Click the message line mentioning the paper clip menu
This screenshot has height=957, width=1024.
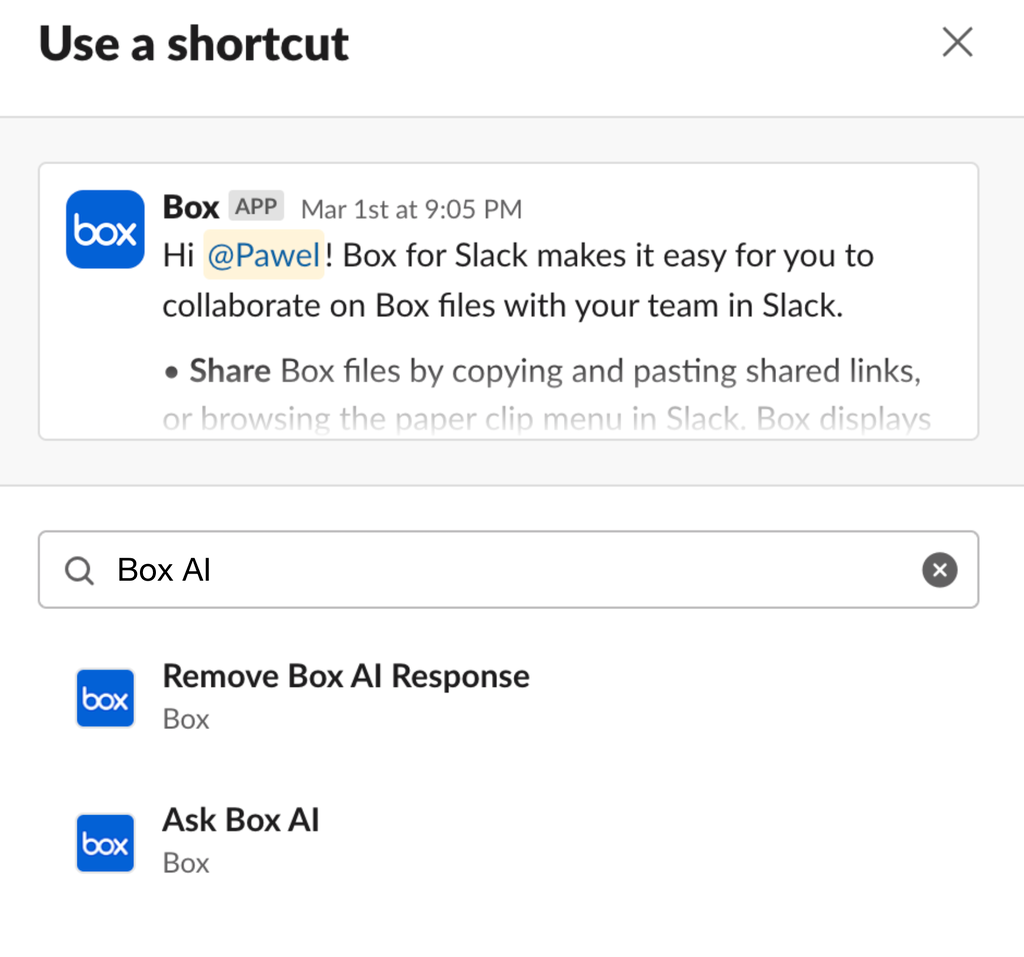546,419
